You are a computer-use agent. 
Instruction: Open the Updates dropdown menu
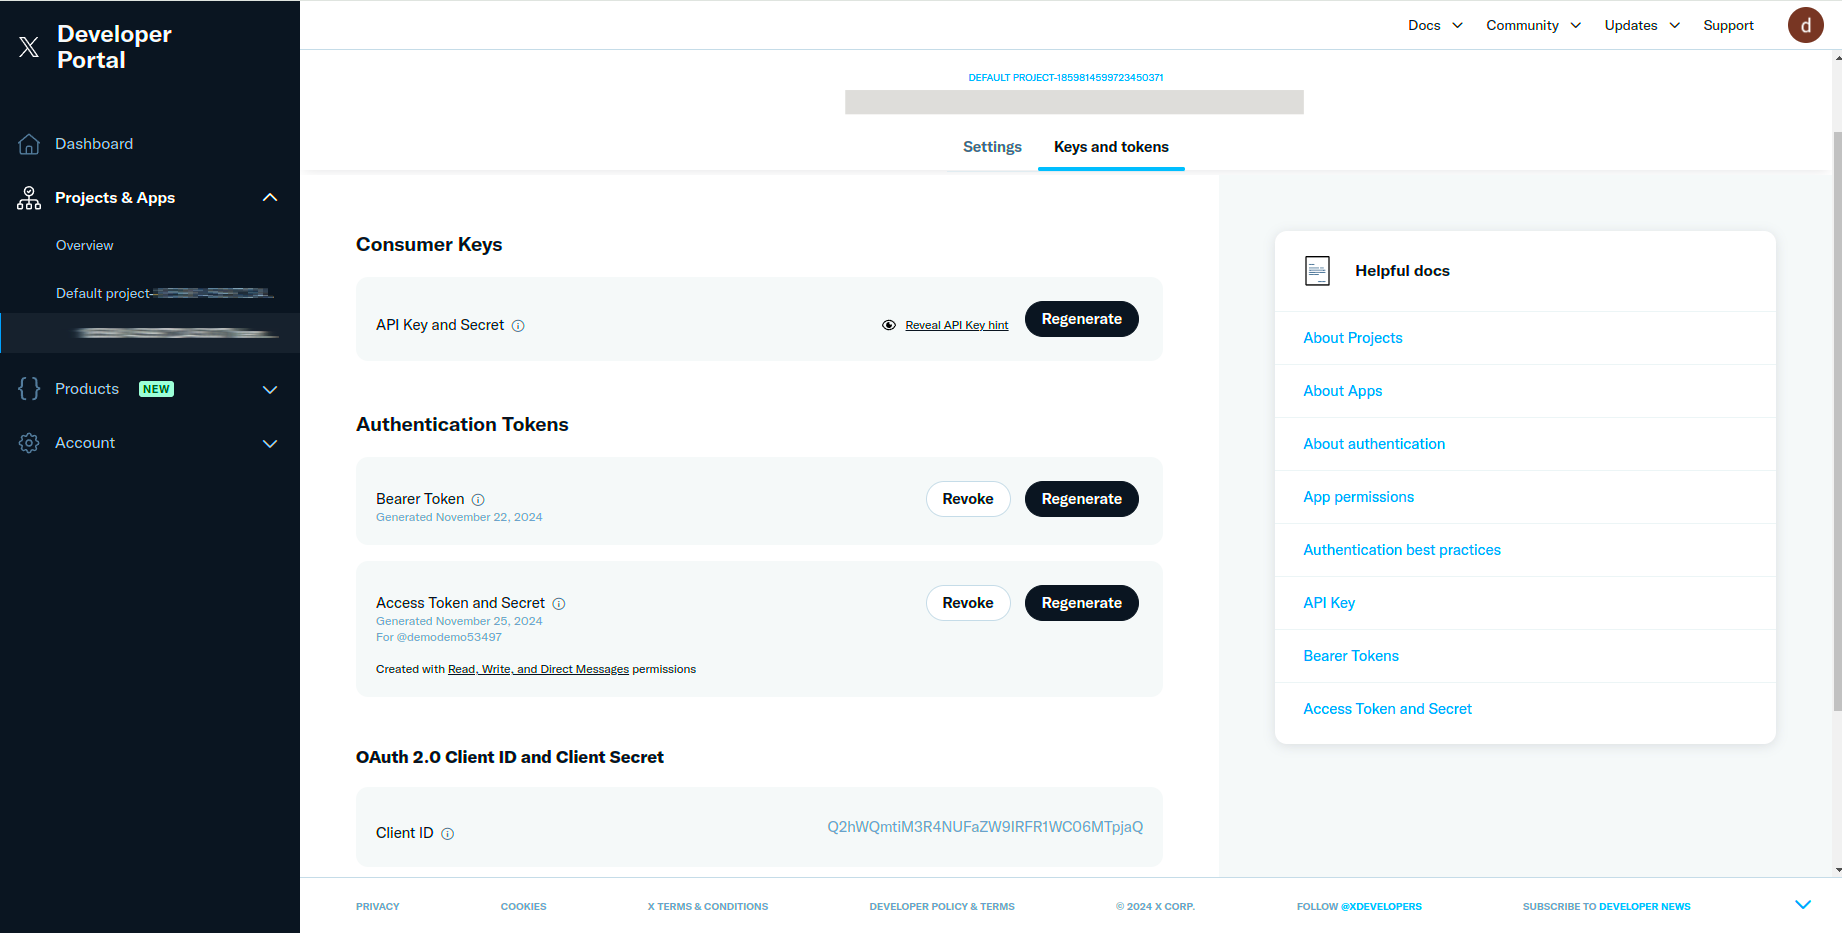point(1642,25)
